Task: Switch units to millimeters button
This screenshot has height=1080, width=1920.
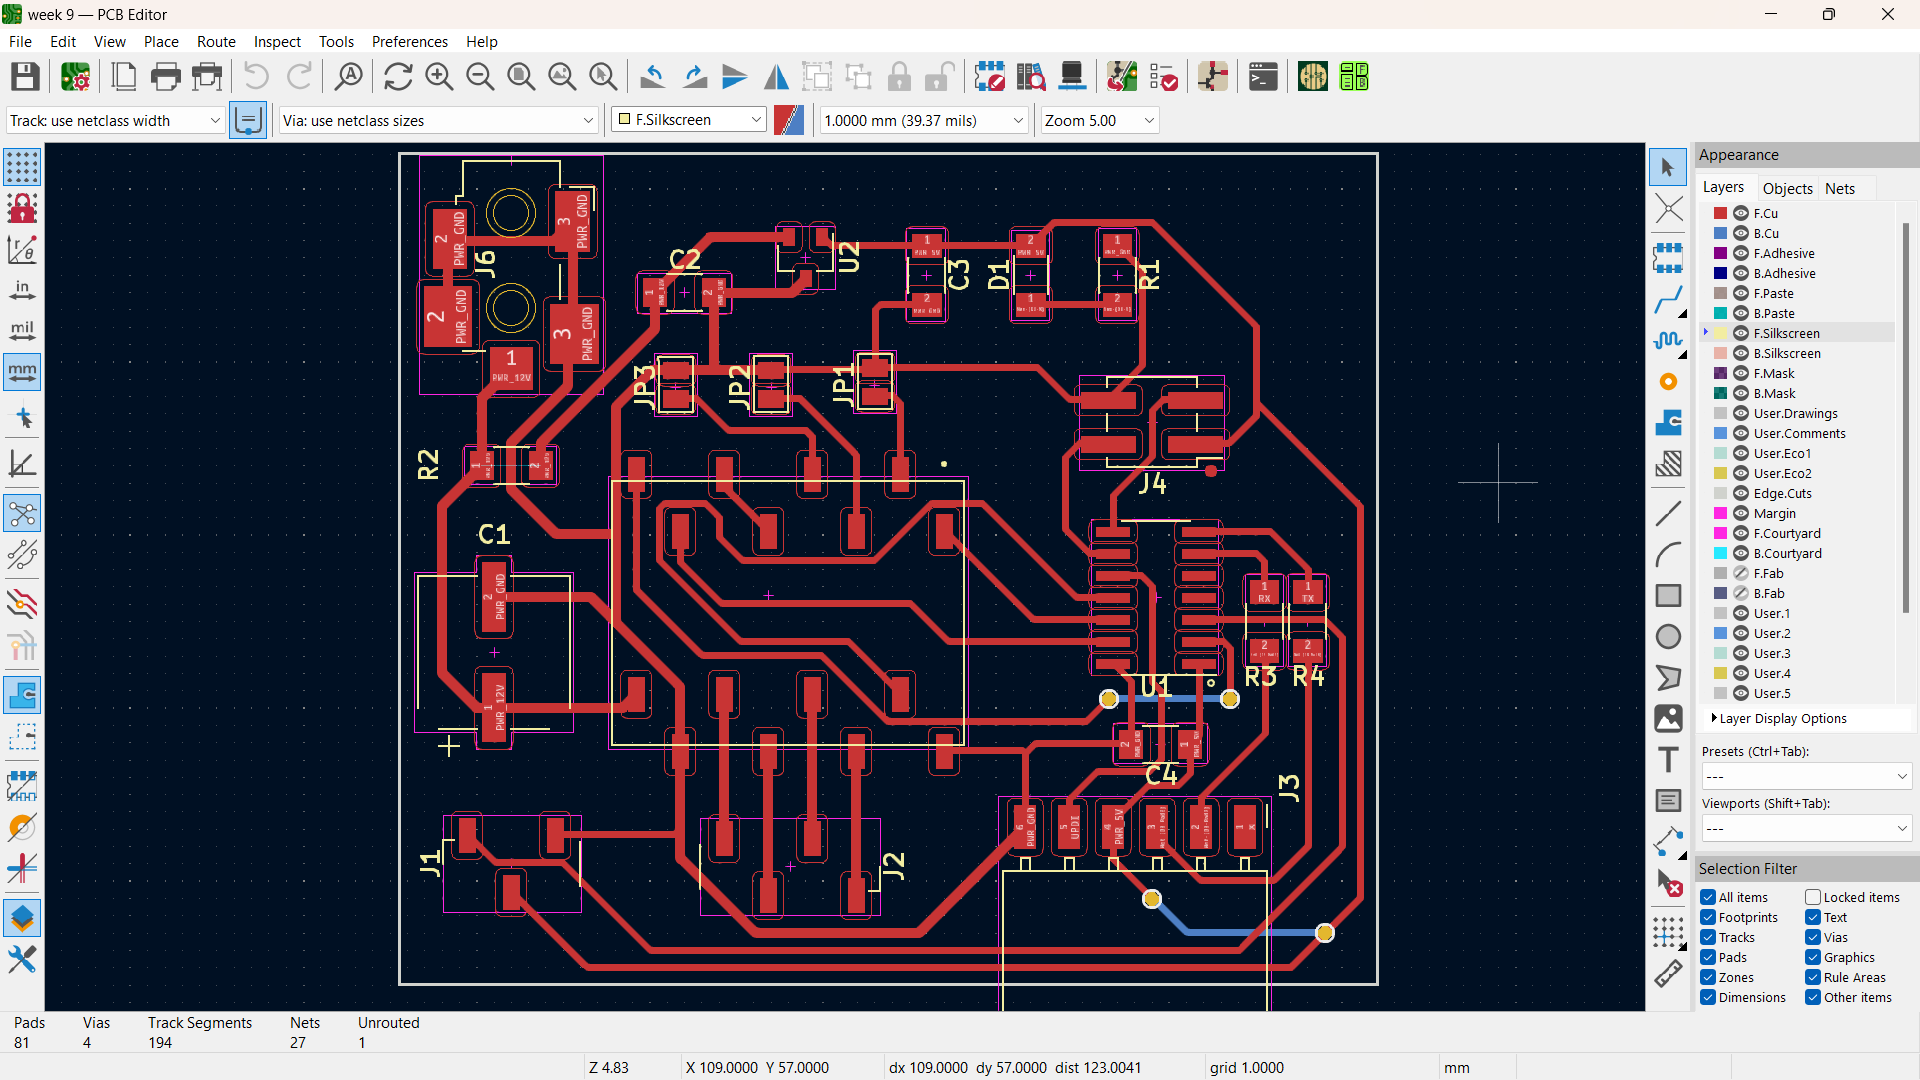Action: [22, 372]
